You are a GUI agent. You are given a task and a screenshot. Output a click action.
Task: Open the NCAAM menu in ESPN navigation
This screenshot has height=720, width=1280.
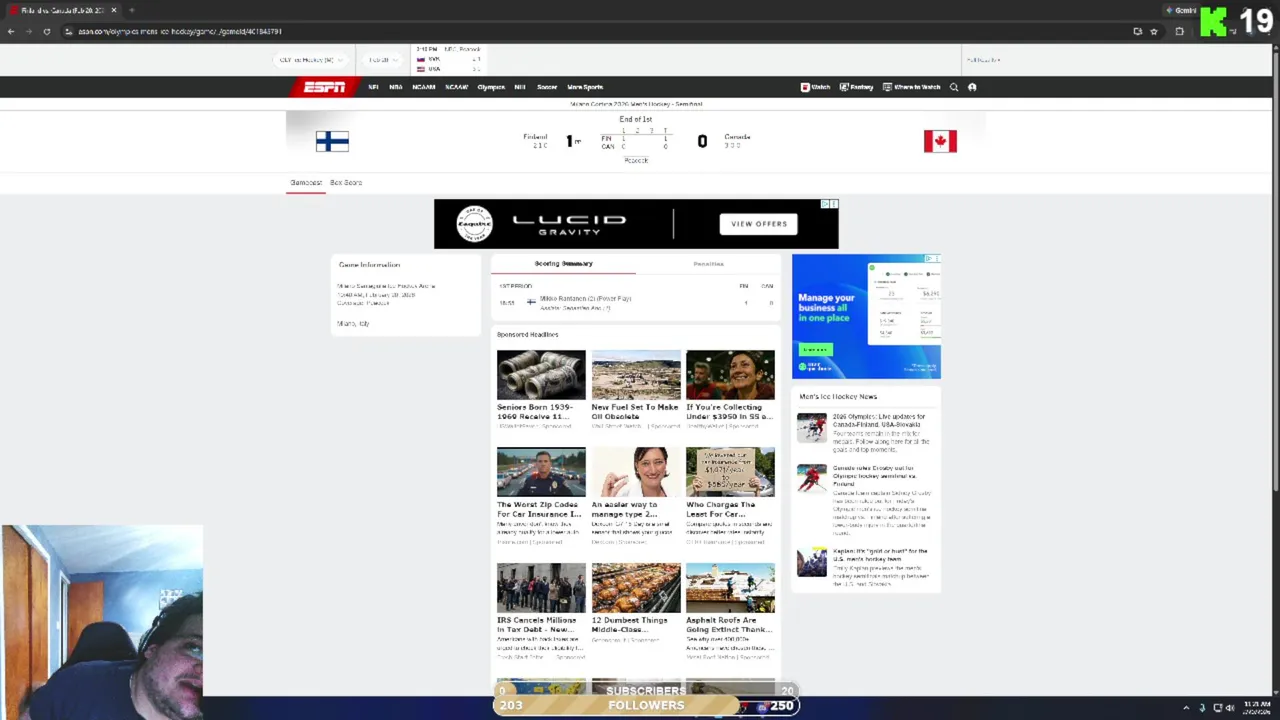pyautogui.click(x=424, y=87)
